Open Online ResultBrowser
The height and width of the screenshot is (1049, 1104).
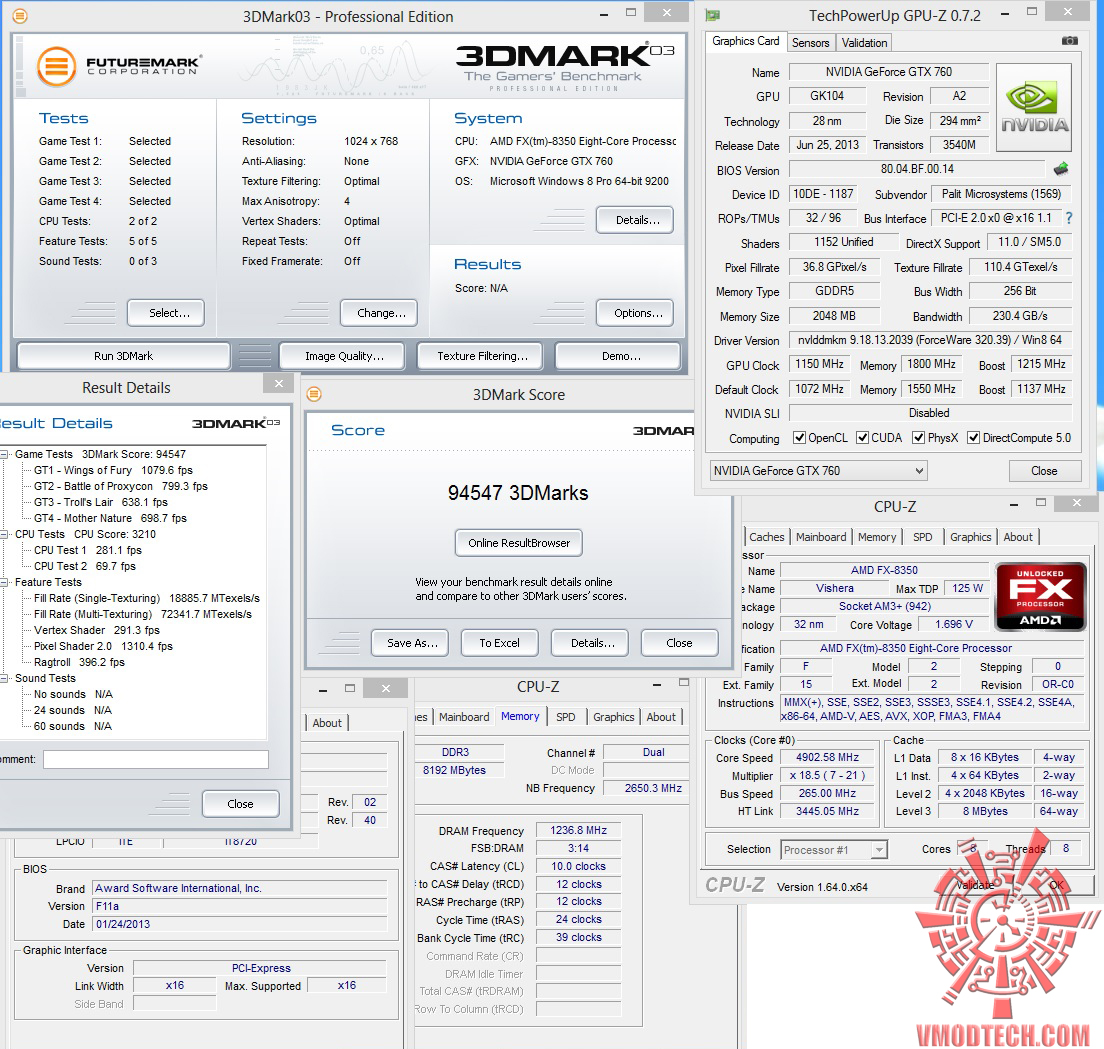click(519, 543)
